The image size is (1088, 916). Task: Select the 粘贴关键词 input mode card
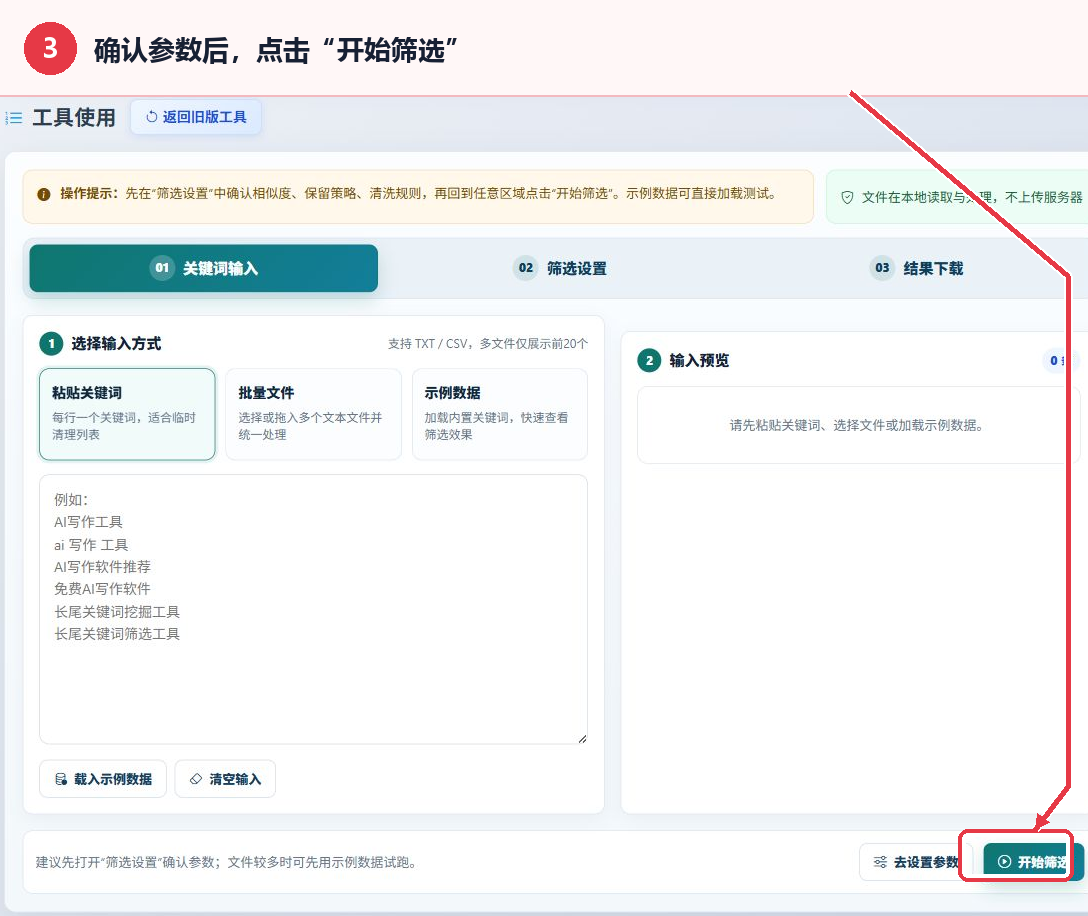click(x=127, y=414)
